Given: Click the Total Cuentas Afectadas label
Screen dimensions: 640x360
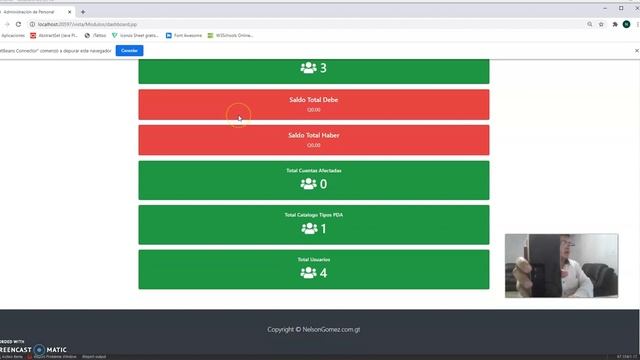Looking at the screenshot, I should [x=314, y=171].
